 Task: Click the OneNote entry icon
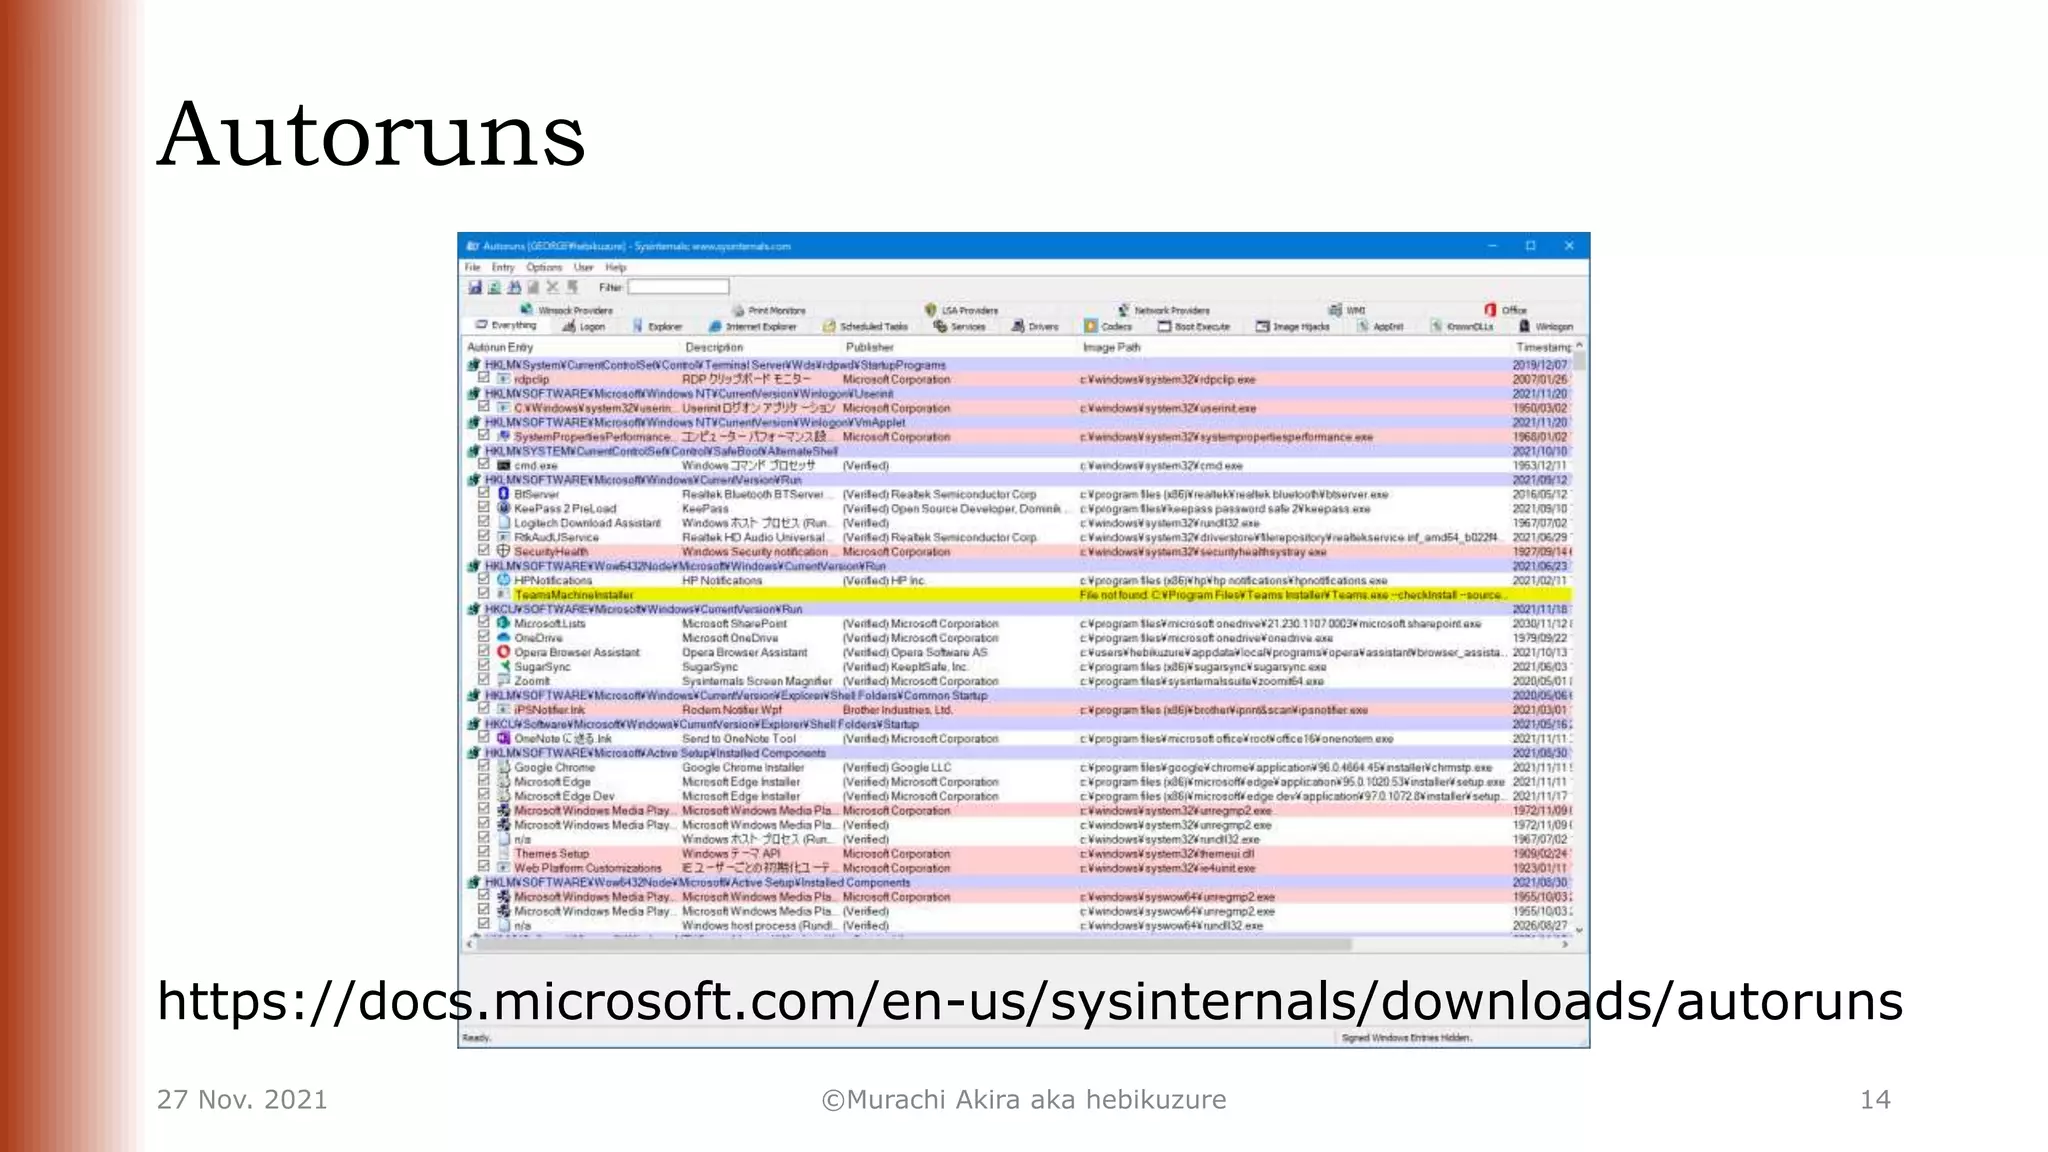(x=504, y=738)
